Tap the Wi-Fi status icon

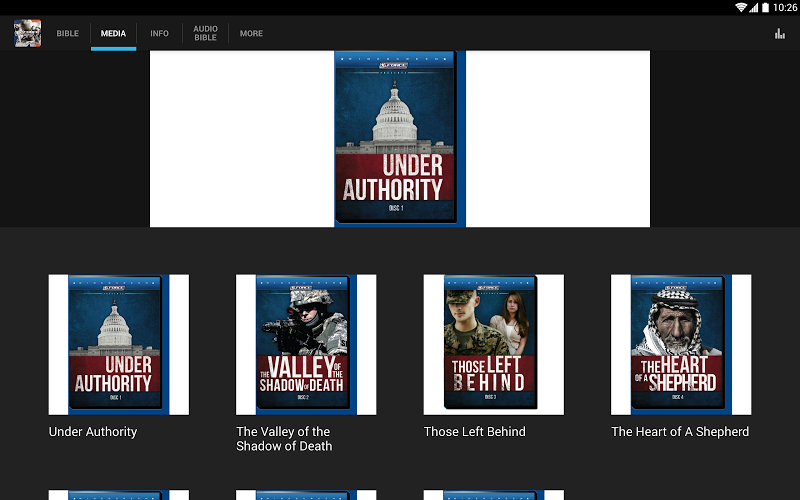pos(741,7)
